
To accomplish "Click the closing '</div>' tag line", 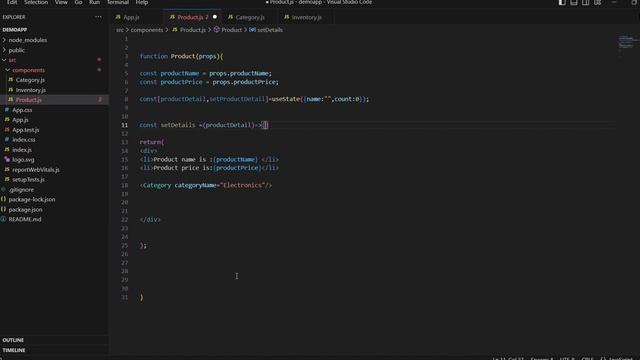I will pyautogui.click(x=150, y=220).
